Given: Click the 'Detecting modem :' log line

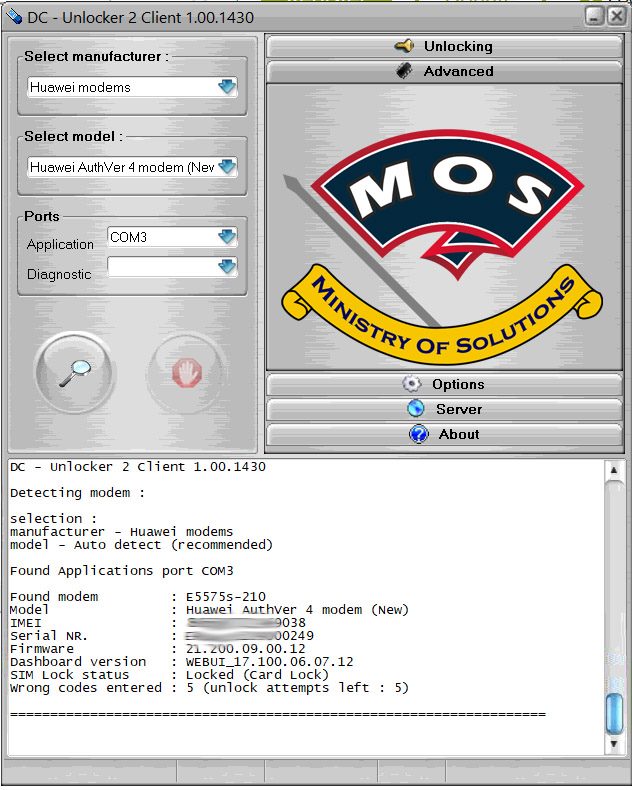Looking at the screenshot, I should (x=78, y=493).
